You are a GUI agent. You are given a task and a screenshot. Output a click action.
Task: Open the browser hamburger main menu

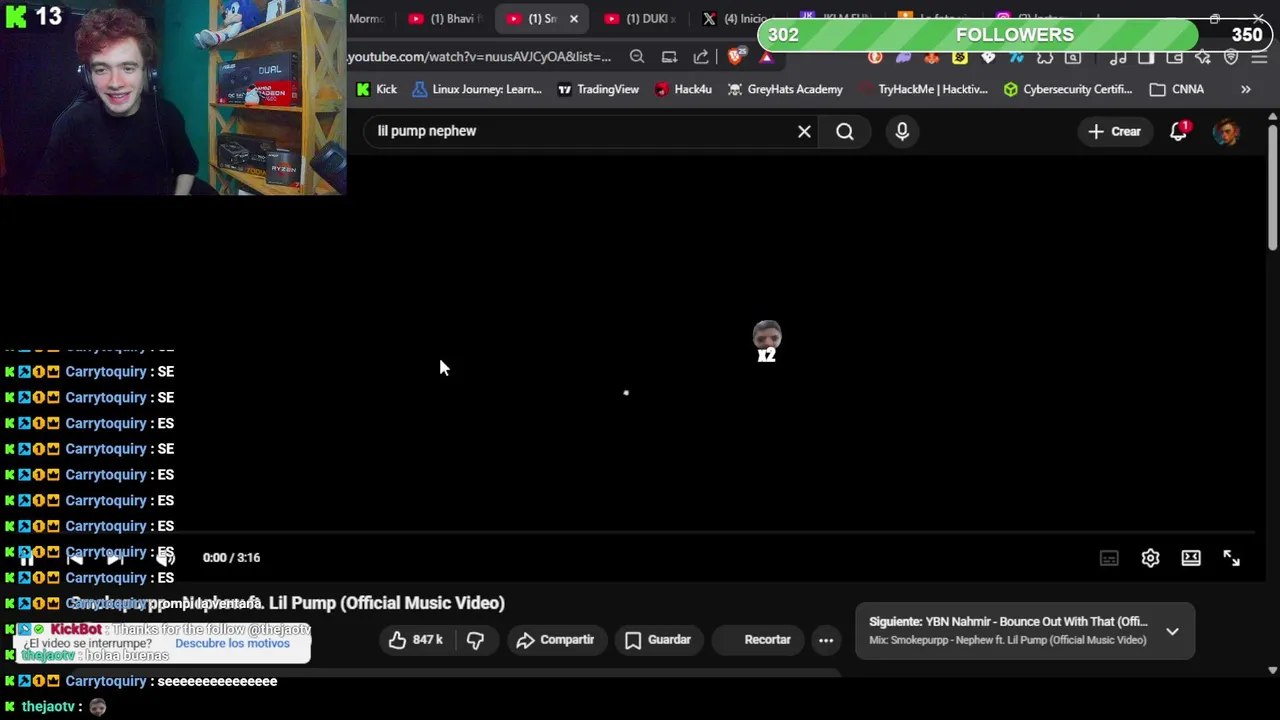point(1259,57)
